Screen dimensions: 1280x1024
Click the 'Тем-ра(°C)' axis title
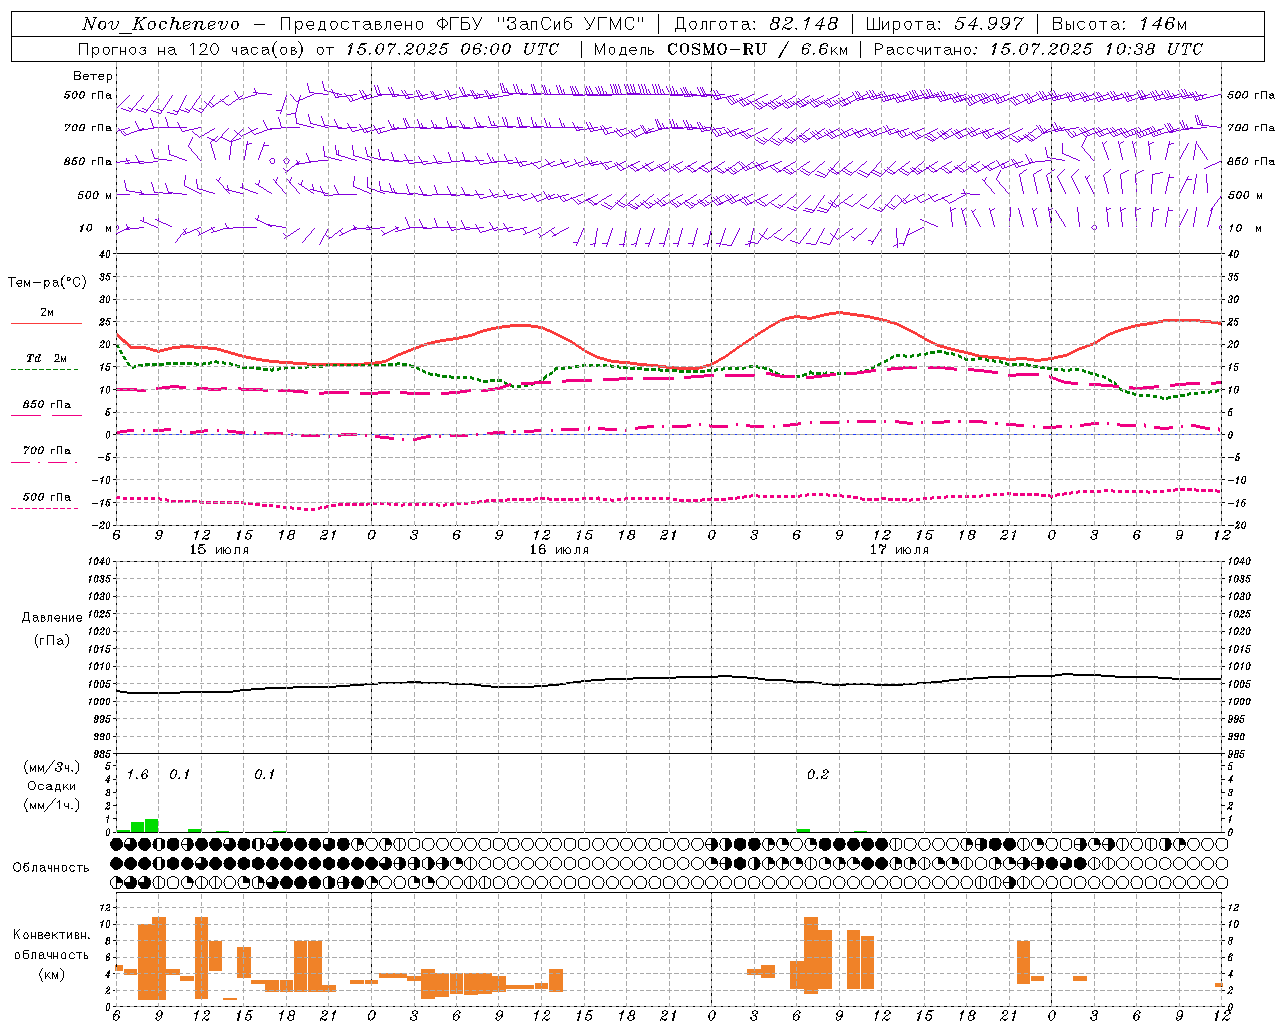pyautogui.click(x=47, y=283)
